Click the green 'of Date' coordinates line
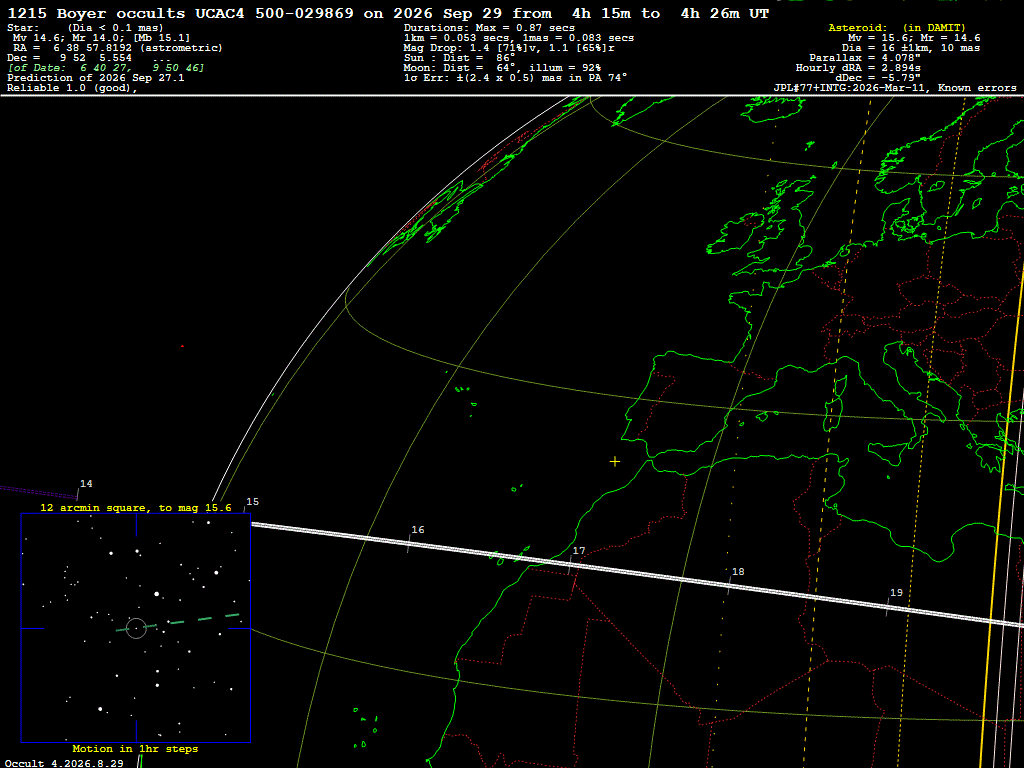This screenshot has width=1024, height=768. coord(106,67)
